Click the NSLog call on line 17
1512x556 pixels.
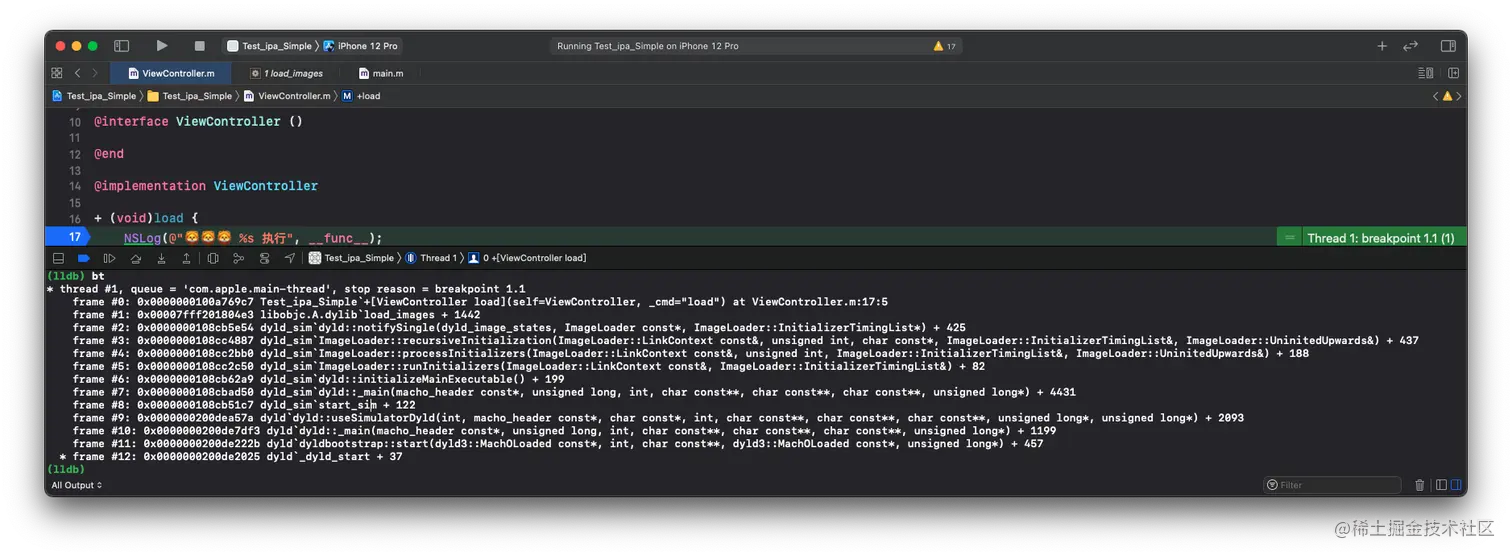tap(253, 238)
